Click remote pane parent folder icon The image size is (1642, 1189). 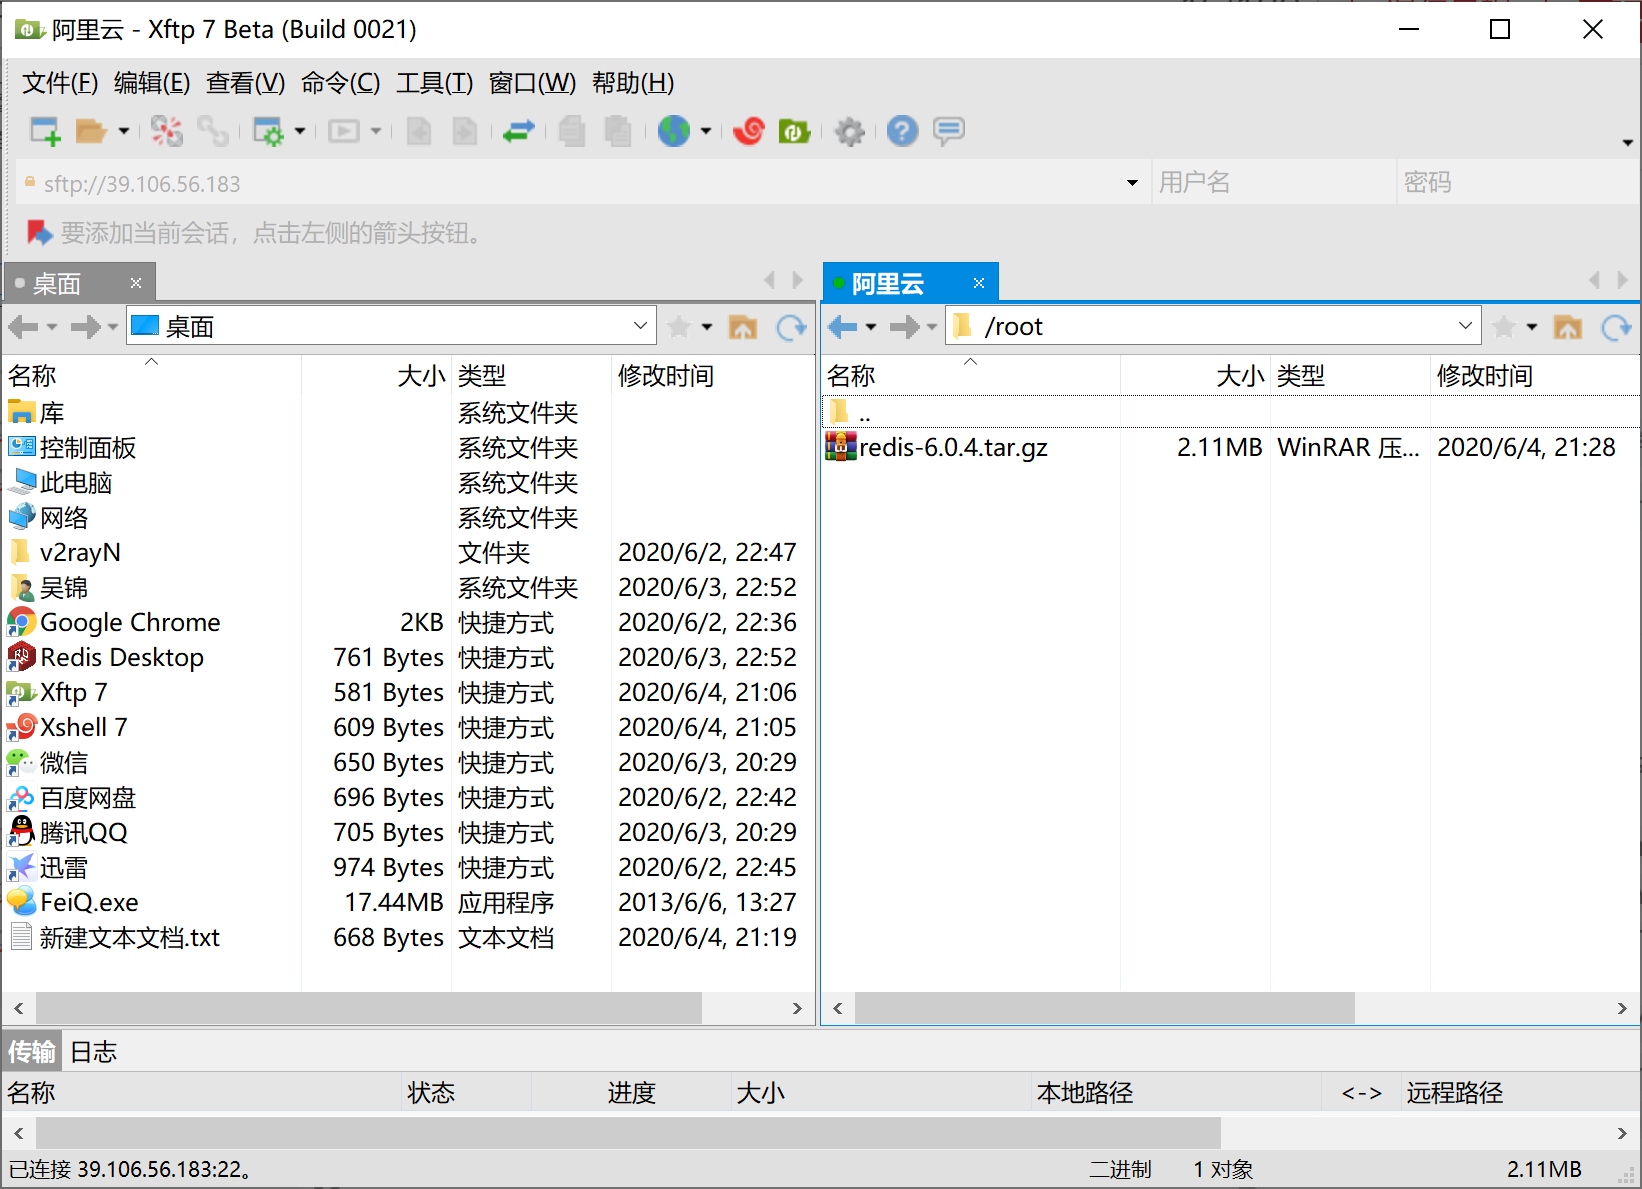[1568, 327]
